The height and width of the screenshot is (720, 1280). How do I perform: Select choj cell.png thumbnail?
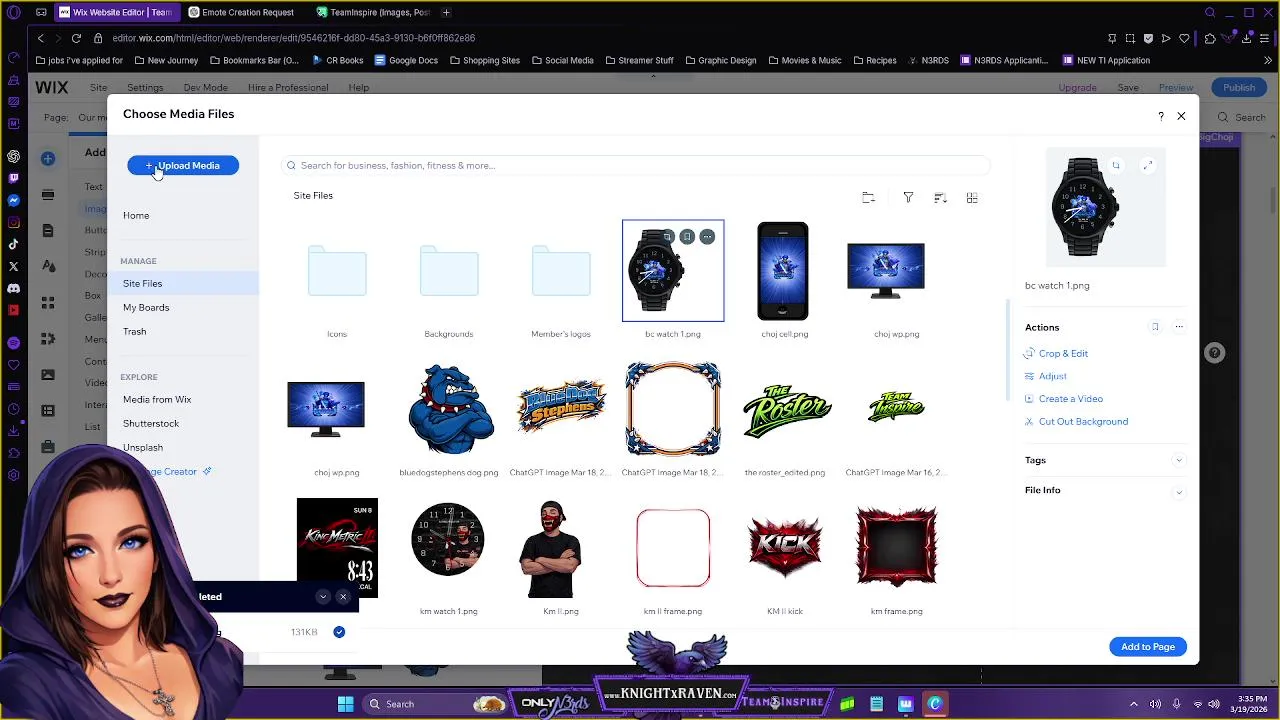point(784,271)
